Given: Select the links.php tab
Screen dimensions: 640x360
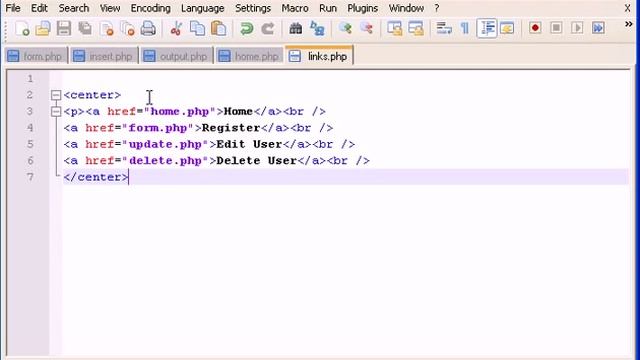Looking at the screenshot, I should (x=319, y=56).
